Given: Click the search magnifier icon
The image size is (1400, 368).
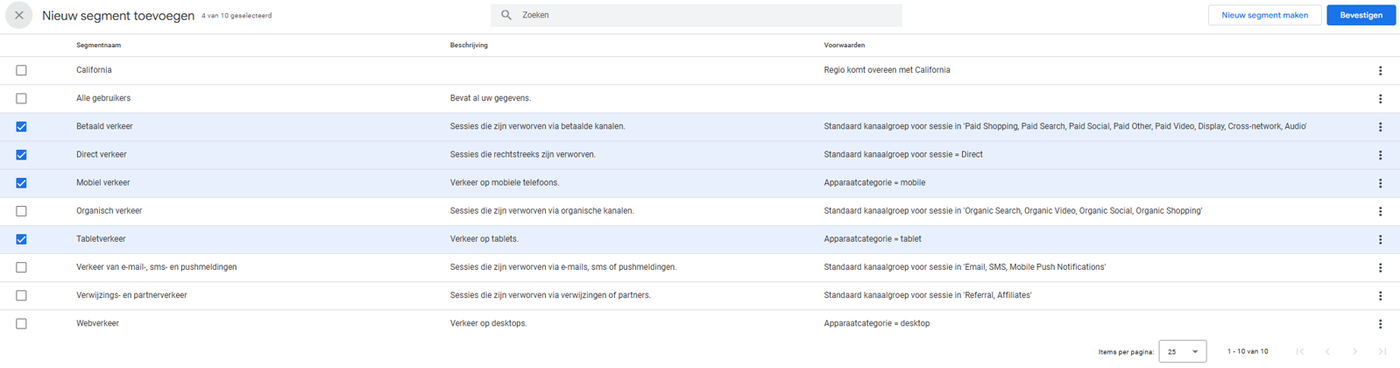Looking at the screenshot, I should tap(507, 15).
